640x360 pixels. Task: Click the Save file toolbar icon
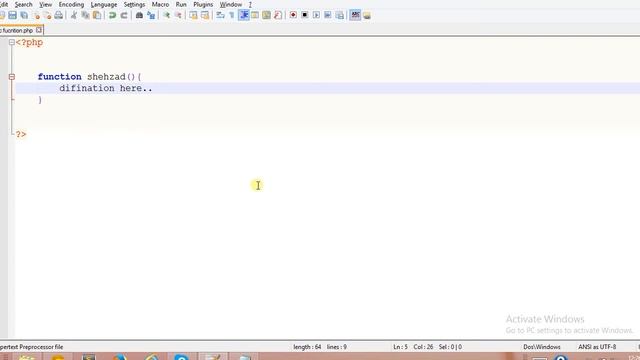(12, 16)
